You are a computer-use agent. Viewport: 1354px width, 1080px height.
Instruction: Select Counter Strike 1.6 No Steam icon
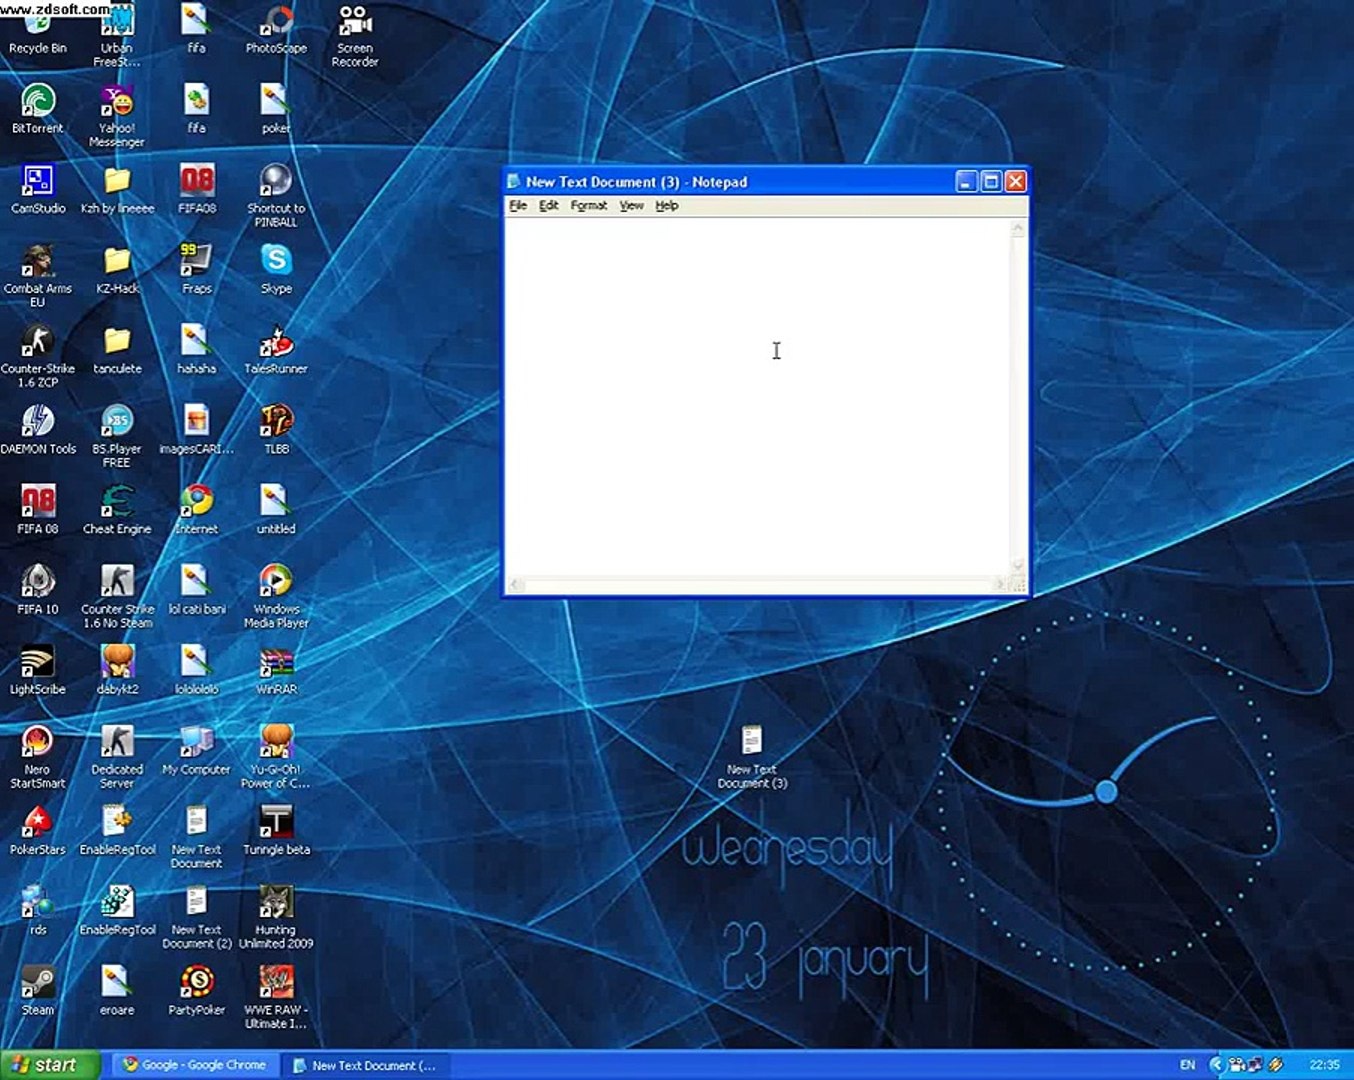tap(117, 597)
